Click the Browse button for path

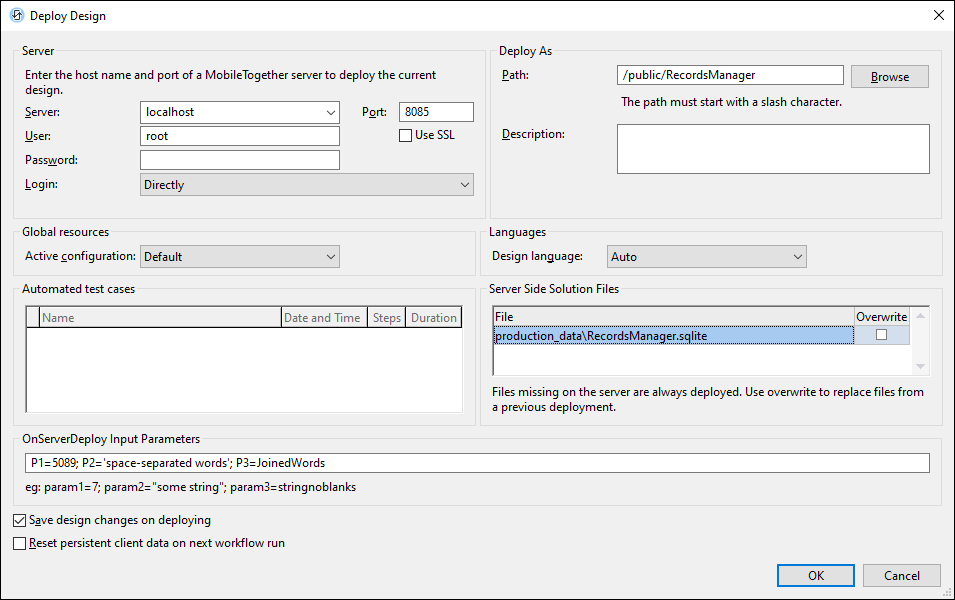889,76
